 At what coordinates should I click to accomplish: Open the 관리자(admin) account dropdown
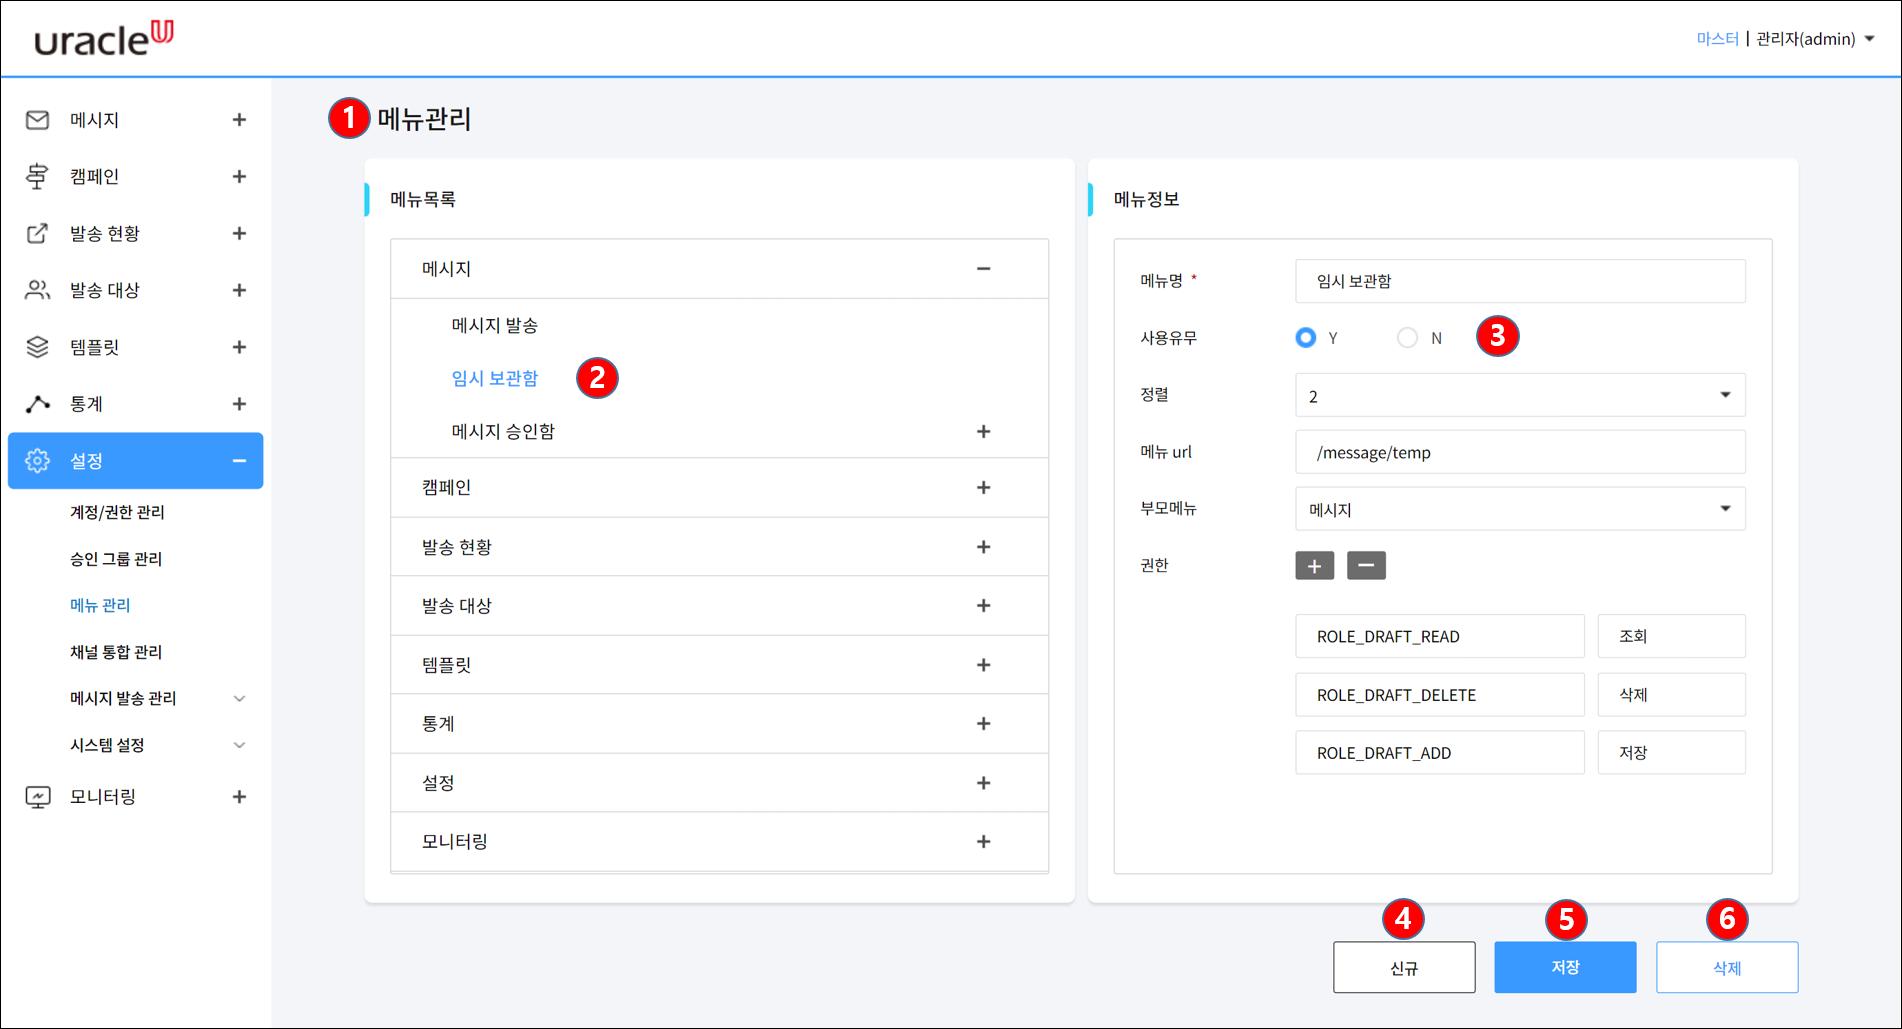point(1815,39)
